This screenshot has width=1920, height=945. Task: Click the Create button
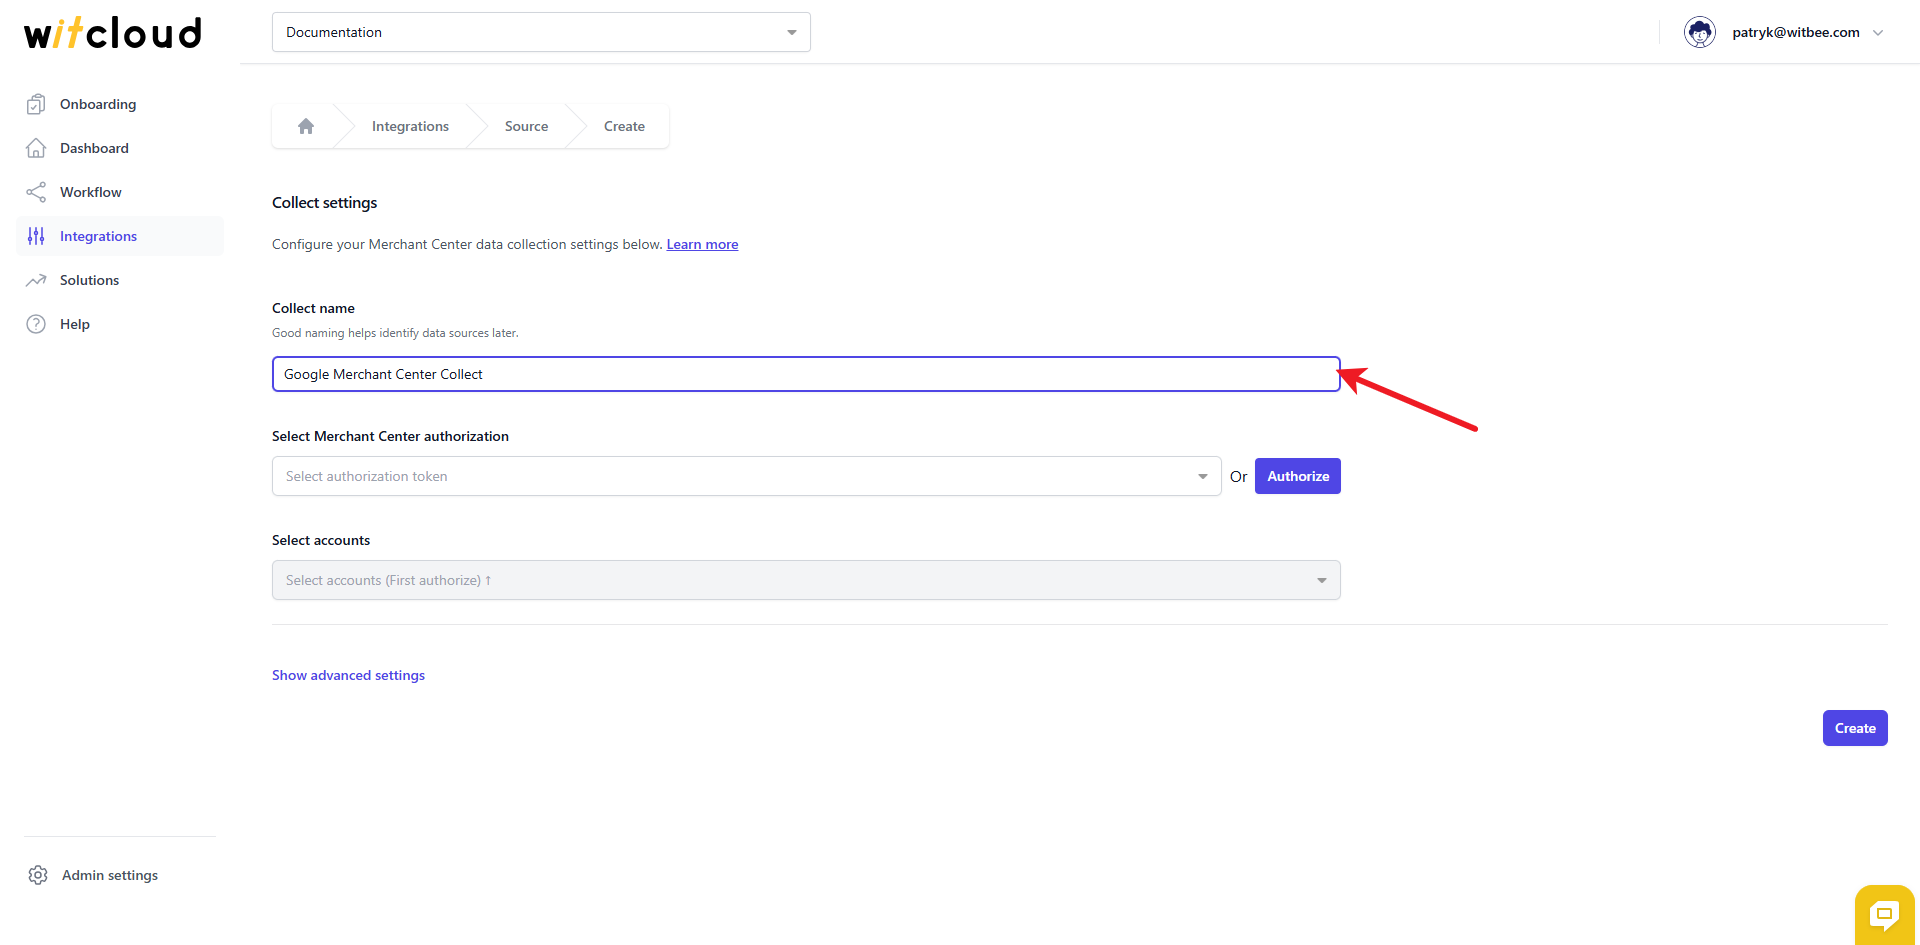coord(1855,728)
